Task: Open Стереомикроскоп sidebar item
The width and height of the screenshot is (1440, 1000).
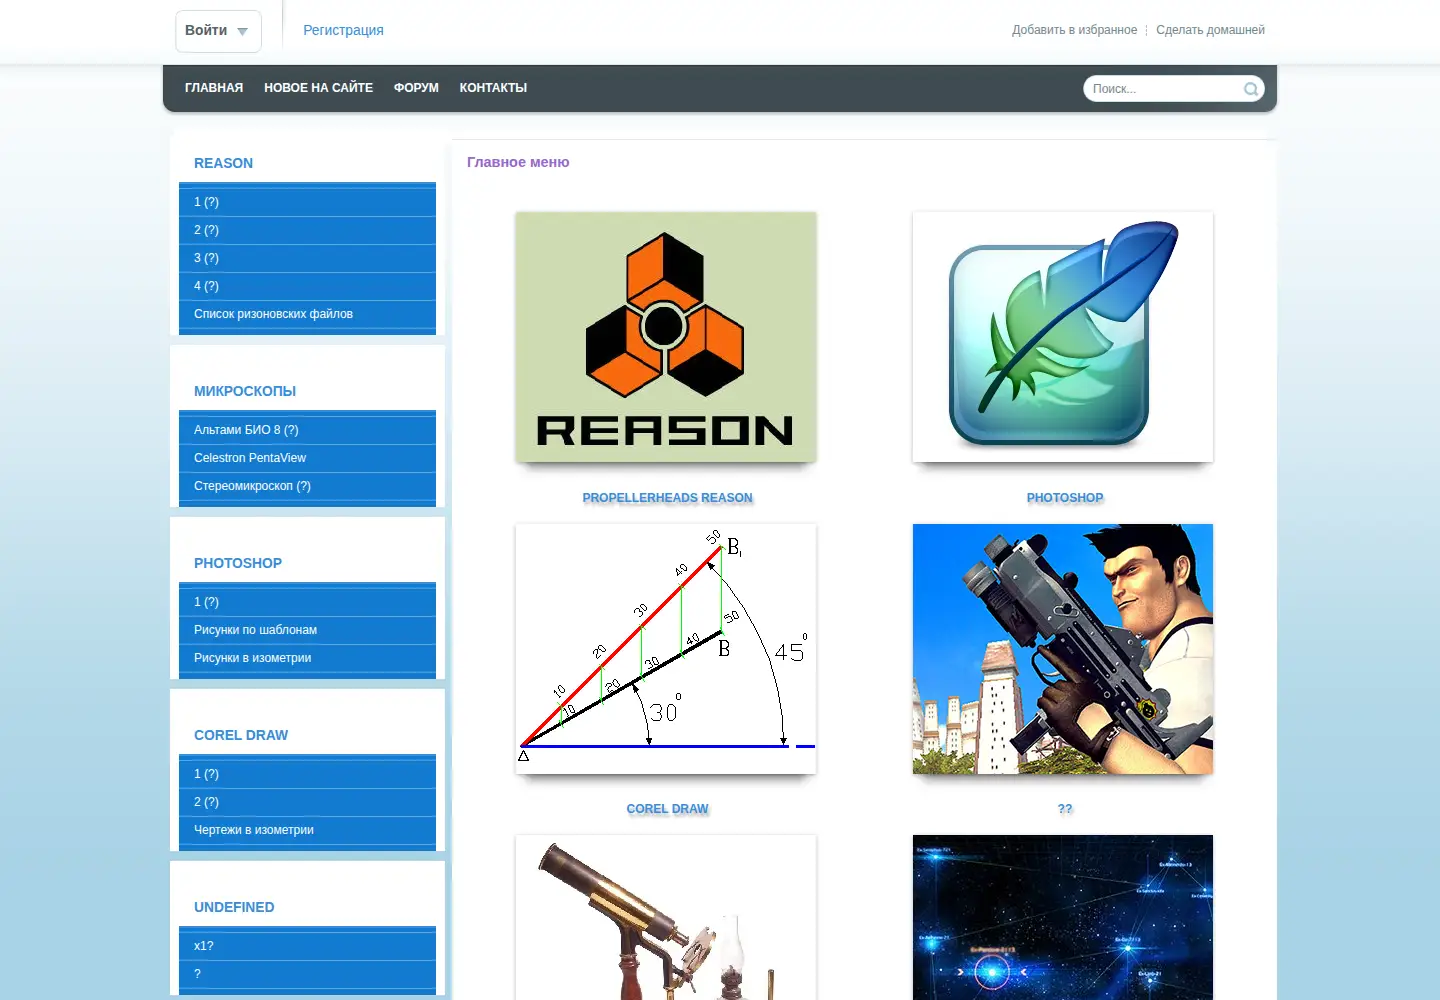Action: coord(307,486)
